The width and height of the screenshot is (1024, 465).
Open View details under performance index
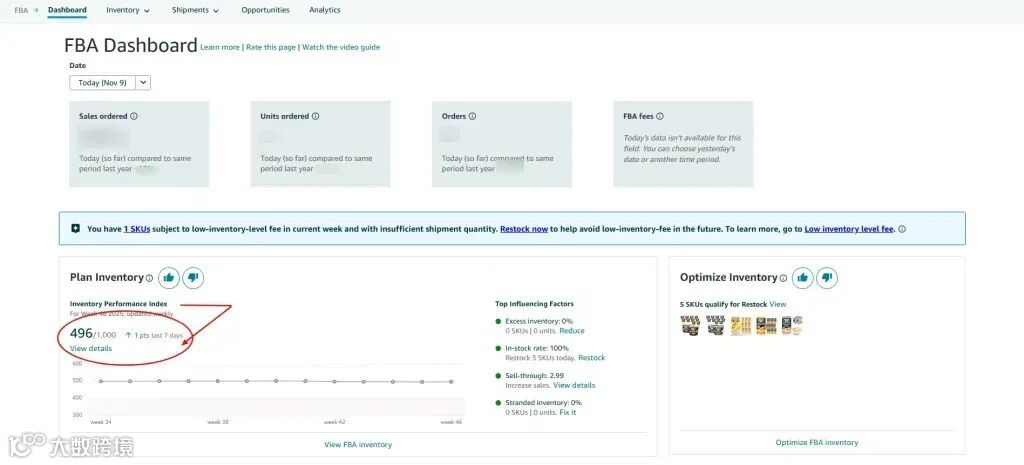(x=91, y=348)
